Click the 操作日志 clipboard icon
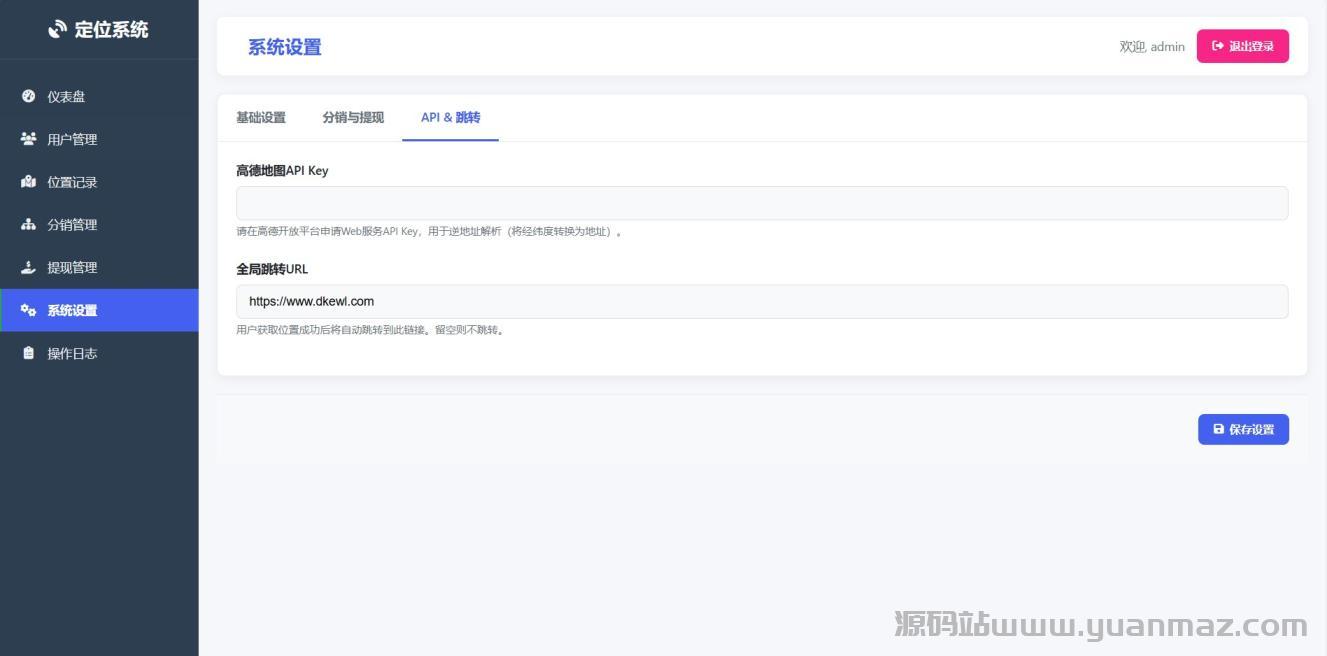The height and width of the screenshot is (656, 1327). [28, 353]
